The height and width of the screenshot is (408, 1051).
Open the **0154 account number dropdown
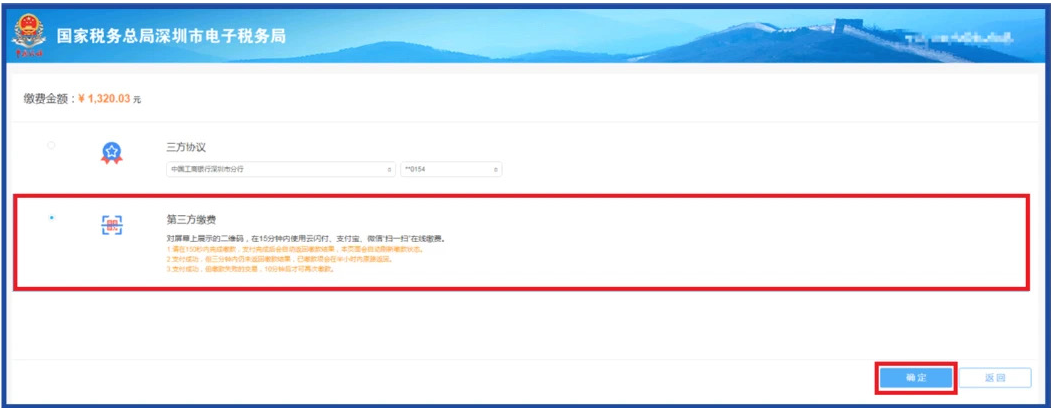tap(450, 169)
